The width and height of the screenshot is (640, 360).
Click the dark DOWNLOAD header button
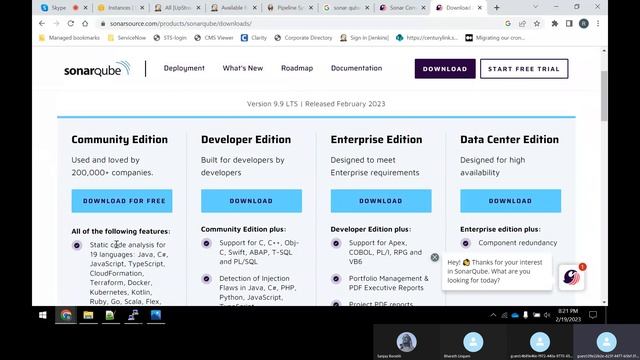pos(445,69)
